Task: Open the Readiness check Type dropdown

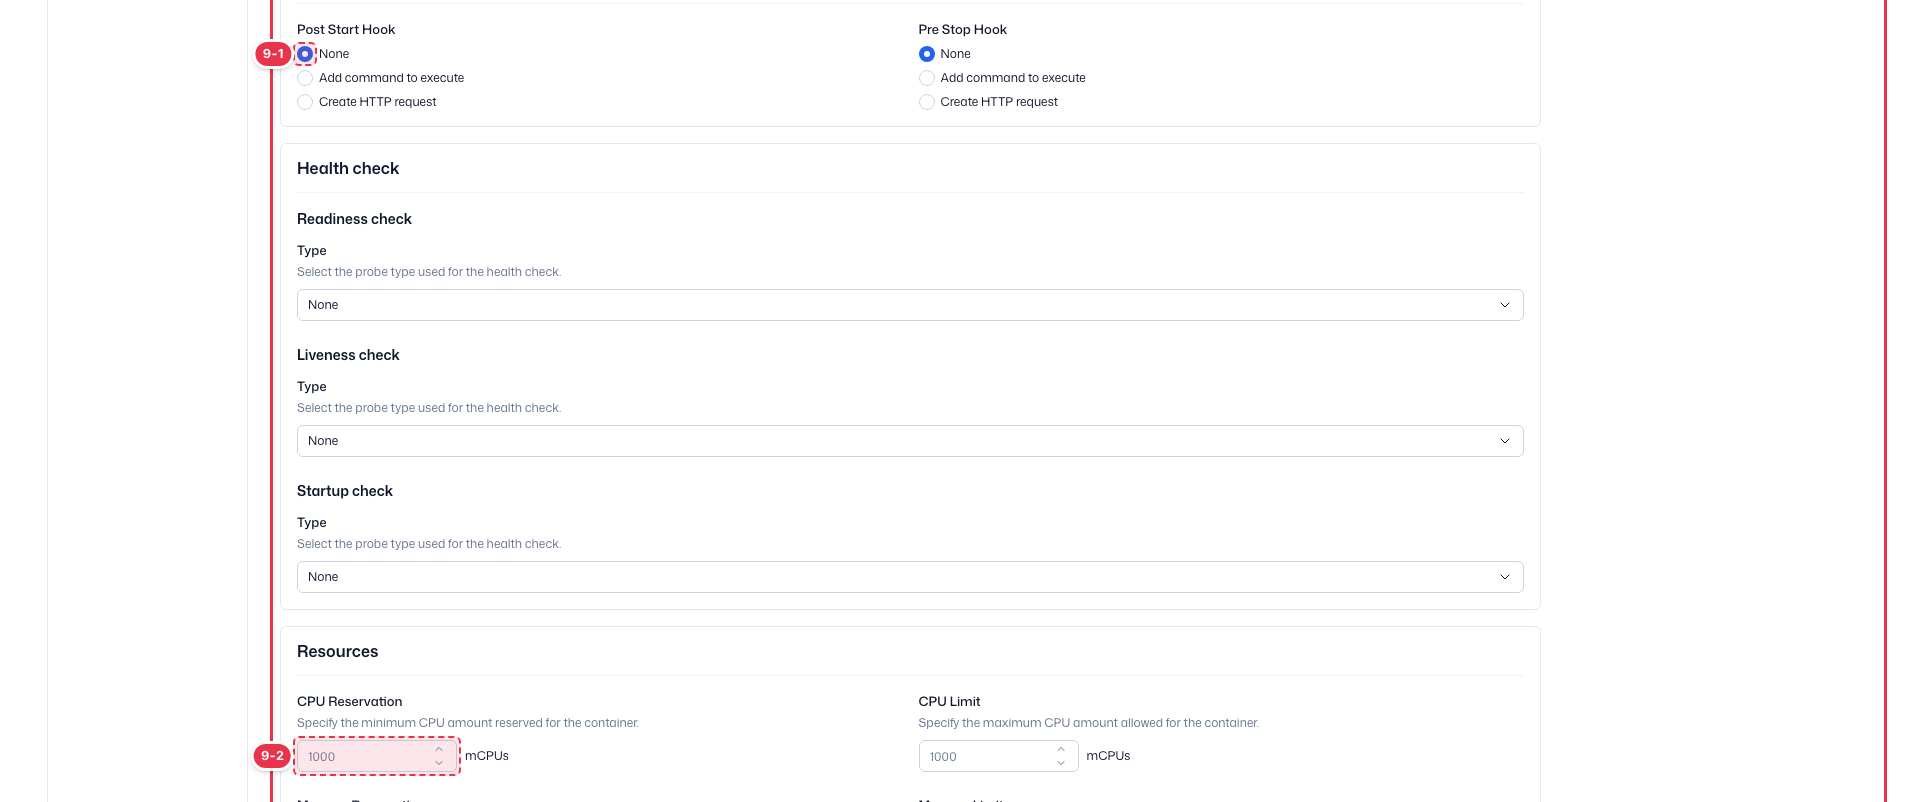Action: 910,305
